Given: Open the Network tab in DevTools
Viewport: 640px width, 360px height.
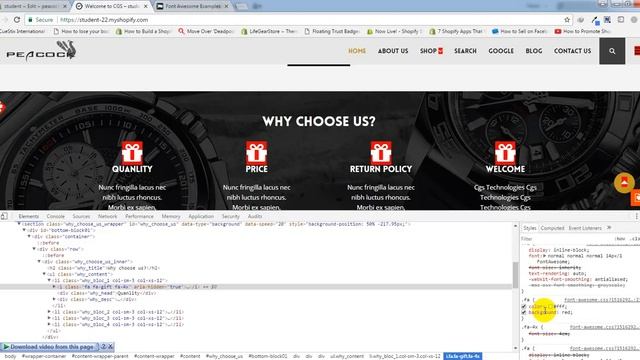Looking at the screenshot, I should pos(107,216).
